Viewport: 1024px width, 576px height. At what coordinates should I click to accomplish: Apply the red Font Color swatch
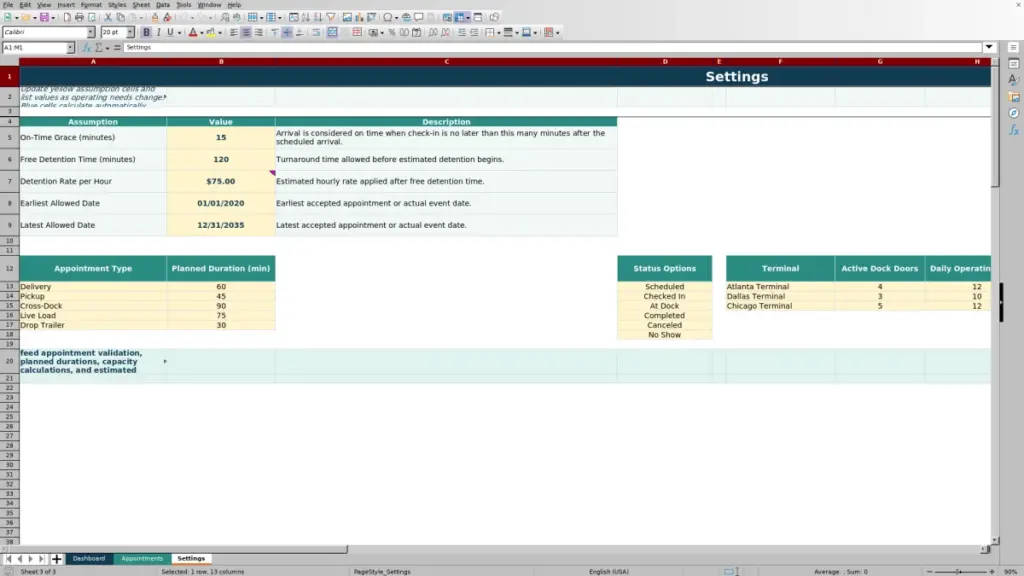[x=193, y=32]
